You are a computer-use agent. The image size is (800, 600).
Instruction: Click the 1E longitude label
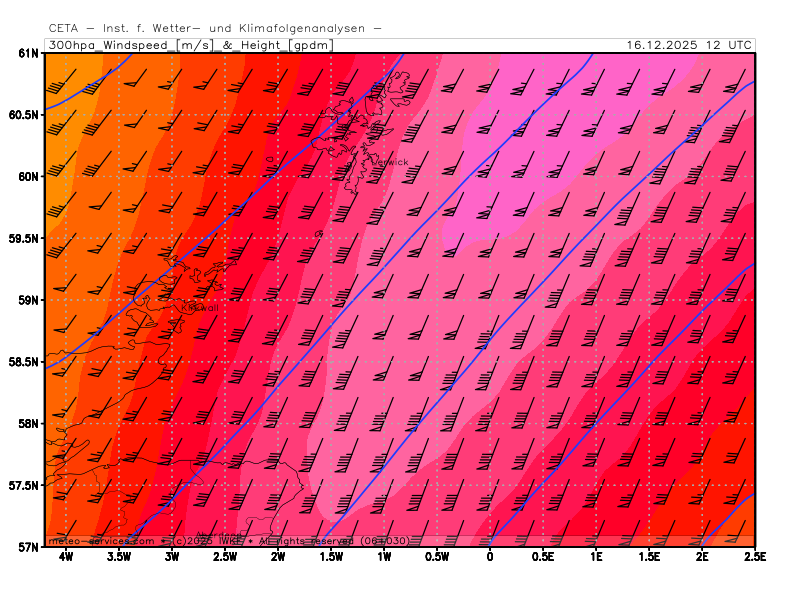click(596, 557)
